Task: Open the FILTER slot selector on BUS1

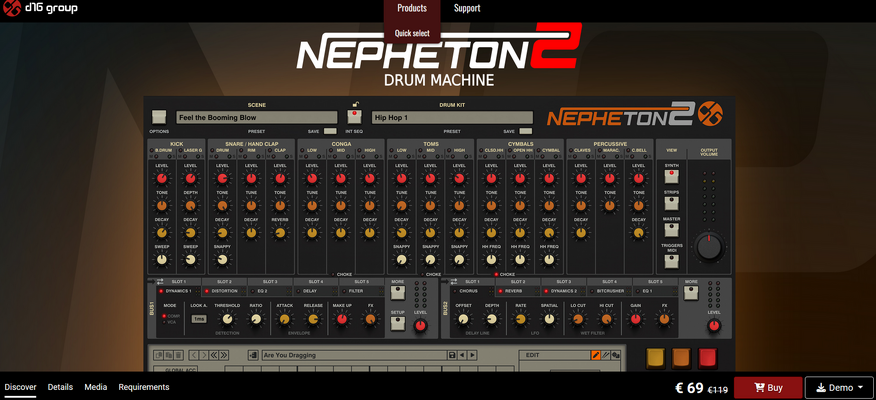Action: (x=361, y=291)
